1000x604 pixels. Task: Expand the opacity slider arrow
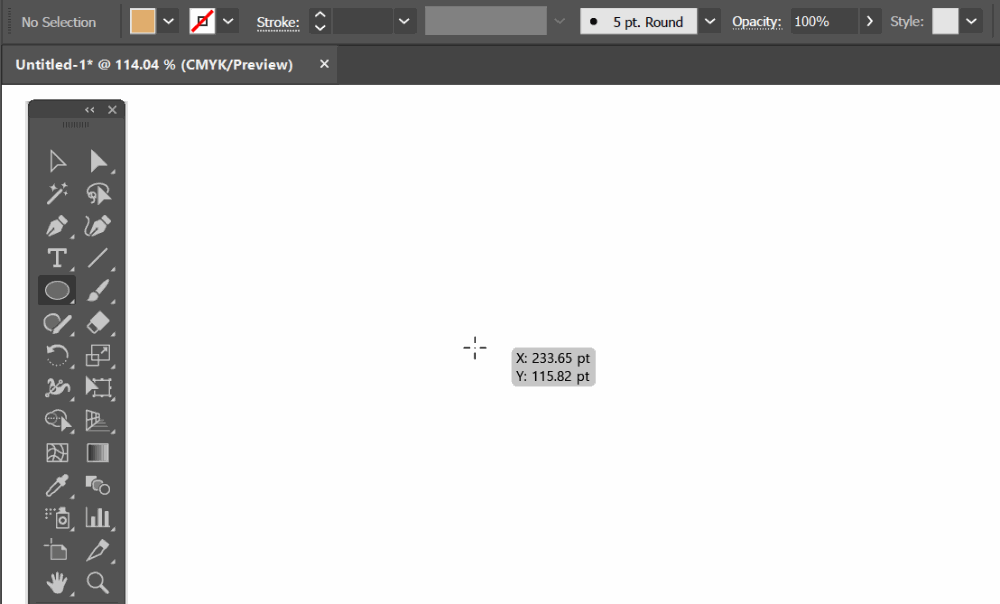pyautogui.click(x=870, y=22)
